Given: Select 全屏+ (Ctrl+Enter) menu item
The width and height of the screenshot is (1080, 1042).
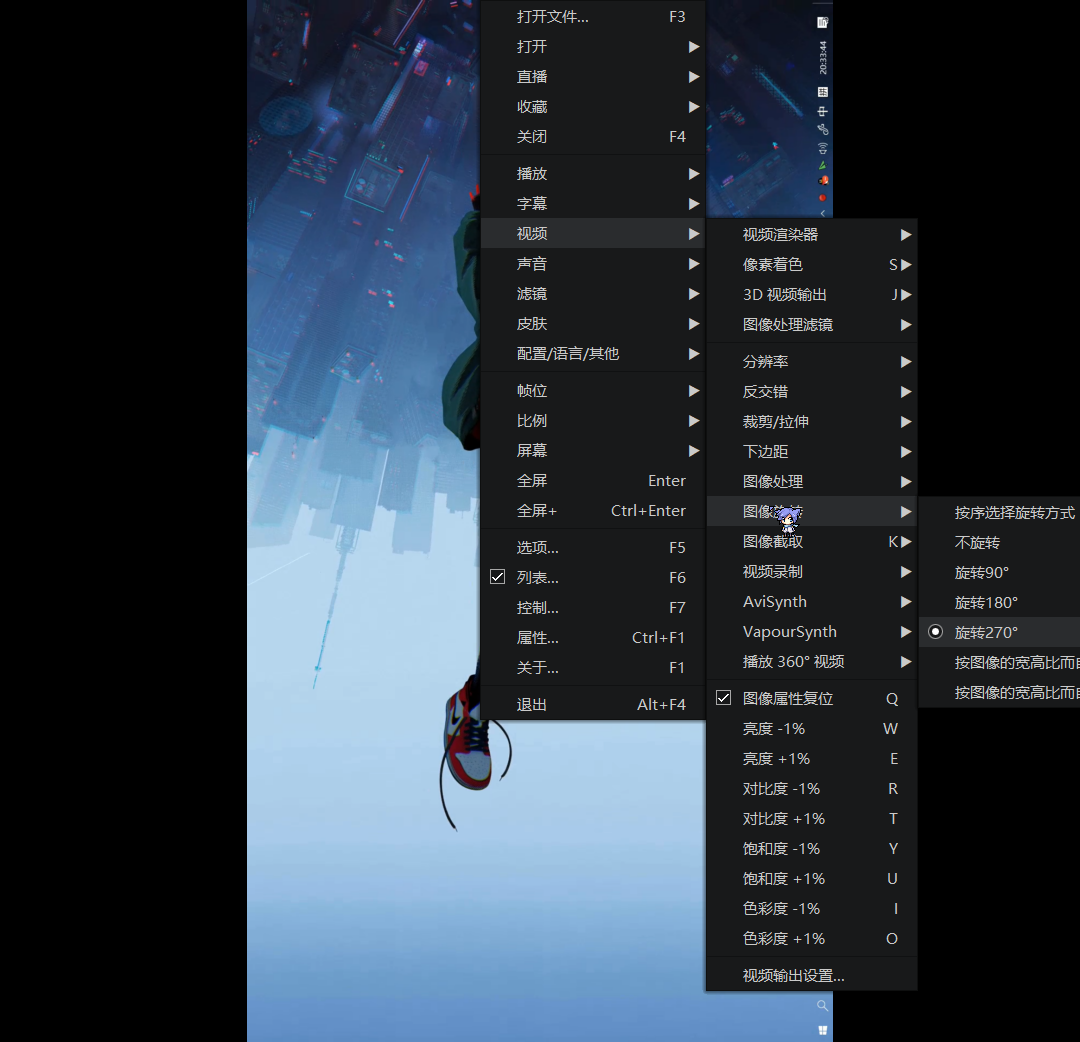Looking at the screenshot, I should (x=592, y=511).
